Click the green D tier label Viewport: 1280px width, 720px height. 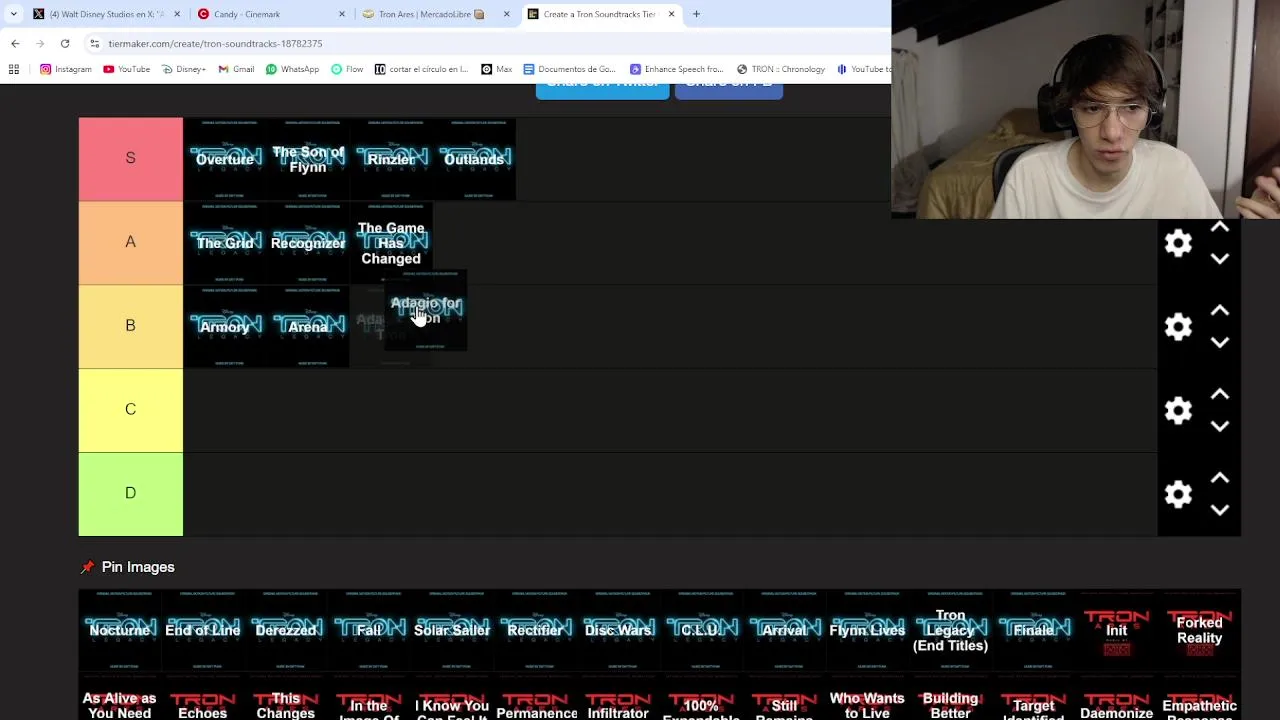click(131, 494)
